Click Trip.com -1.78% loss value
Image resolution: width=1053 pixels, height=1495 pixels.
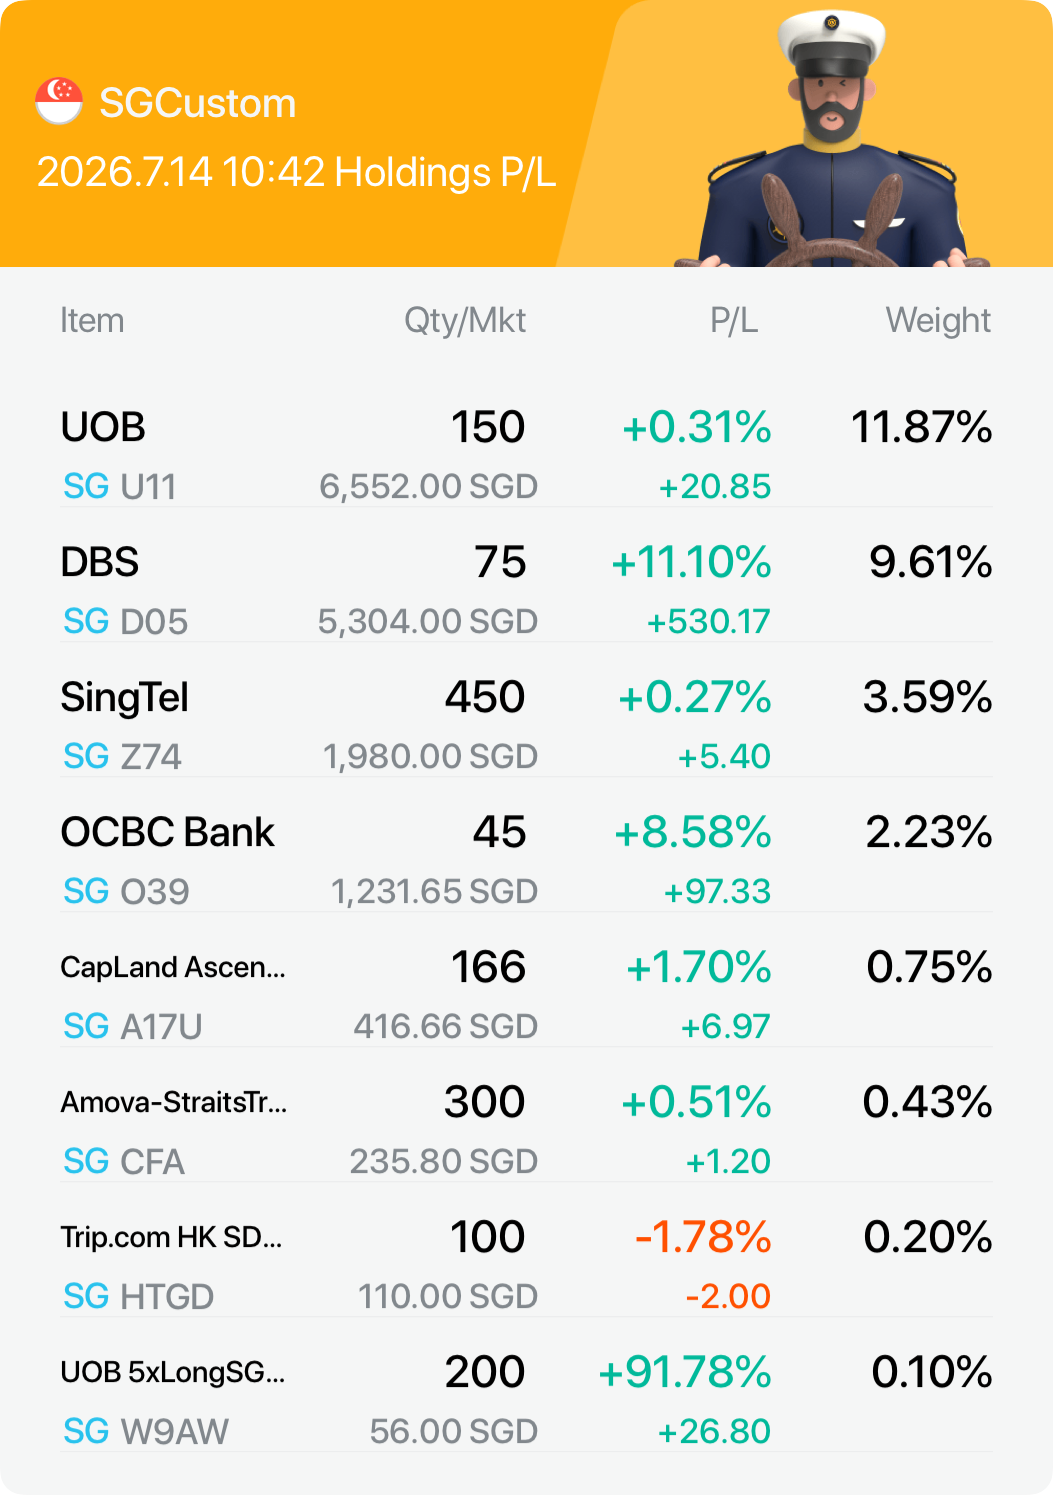[704, 1237]
